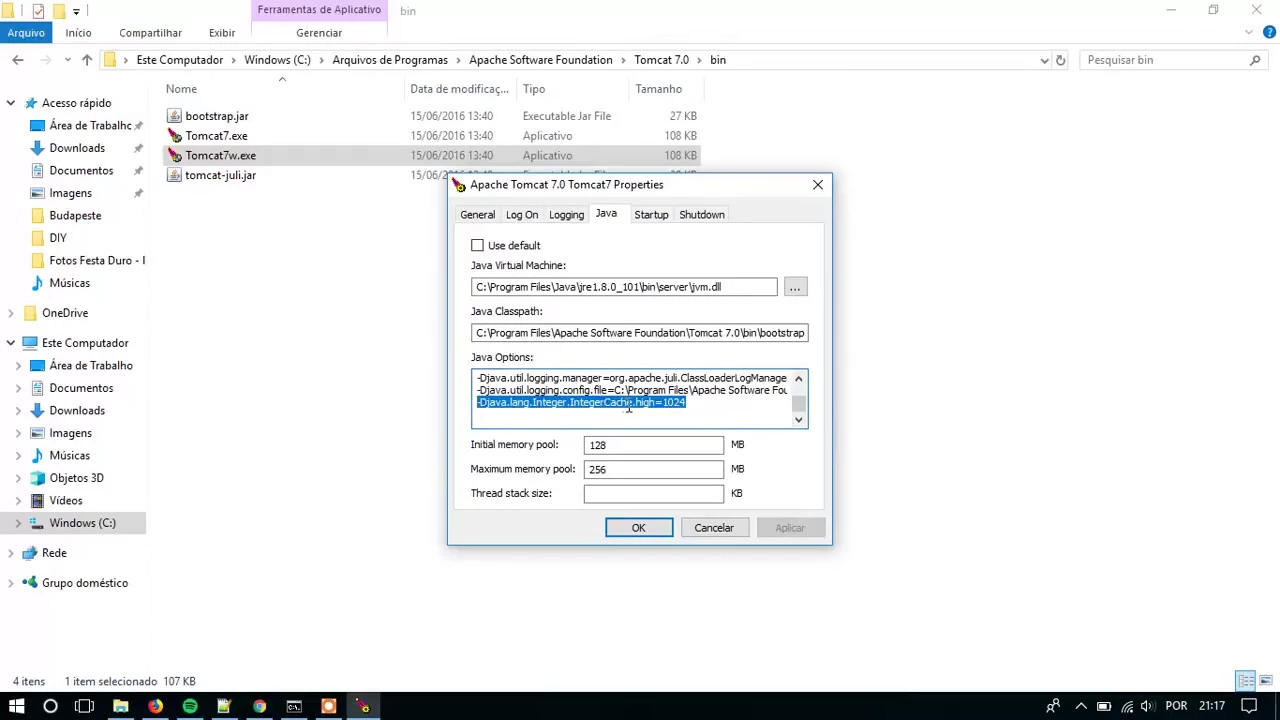Select the Tomcat7w.exe file
Viewport: 1280px width, 720px height.
click(x=220, y=156)
